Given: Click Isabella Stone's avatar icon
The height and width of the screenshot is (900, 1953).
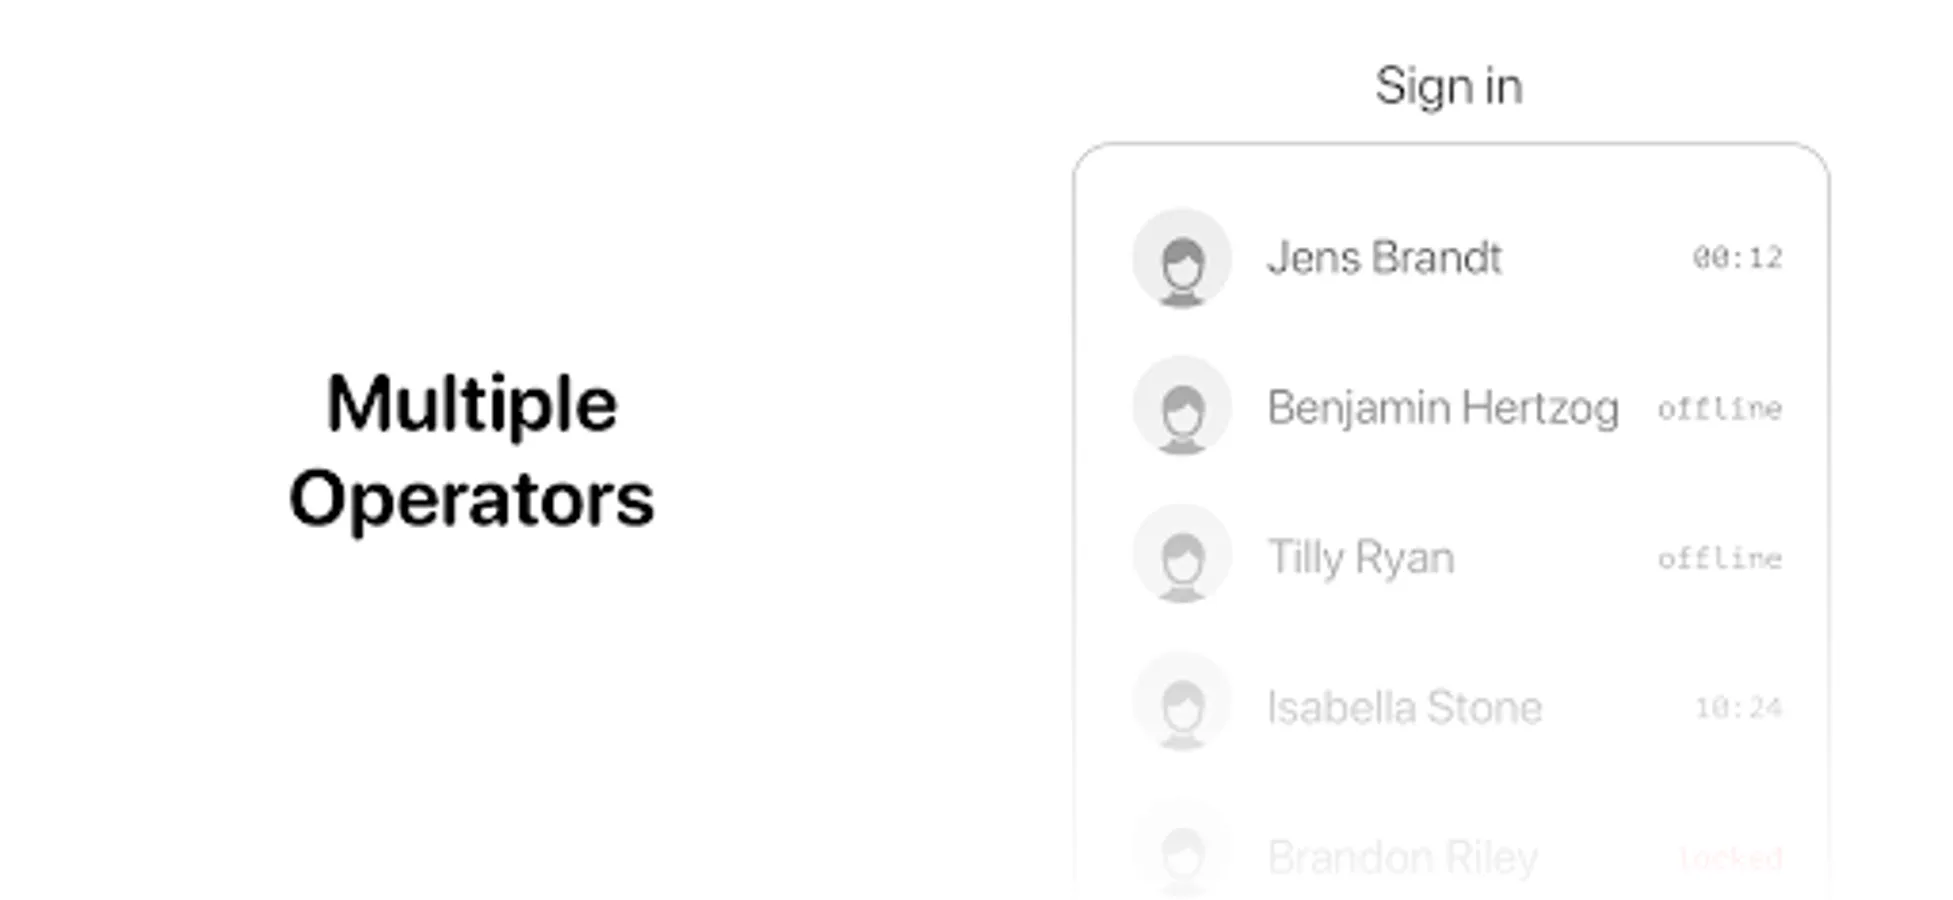Looking at the screenshot, I should [1181, 705].
